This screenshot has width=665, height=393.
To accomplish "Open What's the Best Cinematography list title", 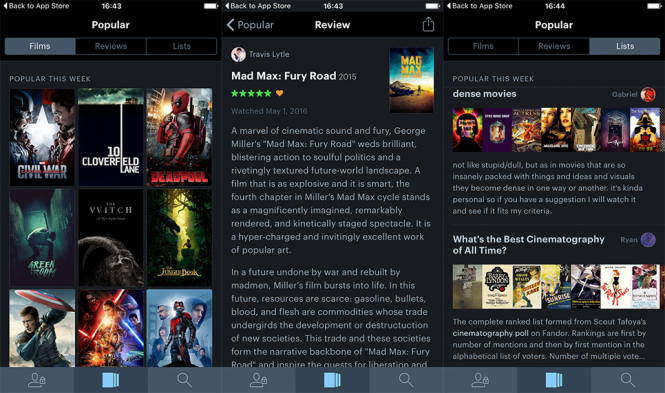I will click(x=528, y=245).
